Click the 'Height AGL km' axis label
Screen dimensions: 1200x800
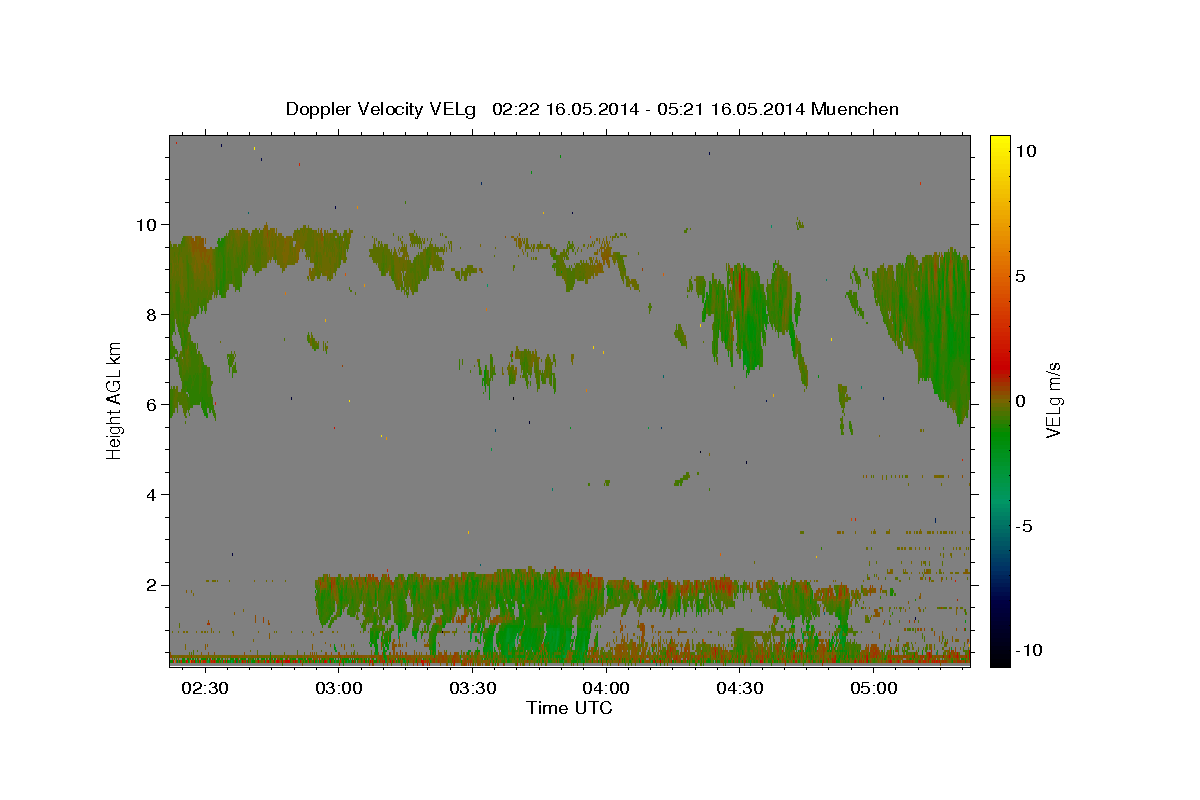pos(115,400)
